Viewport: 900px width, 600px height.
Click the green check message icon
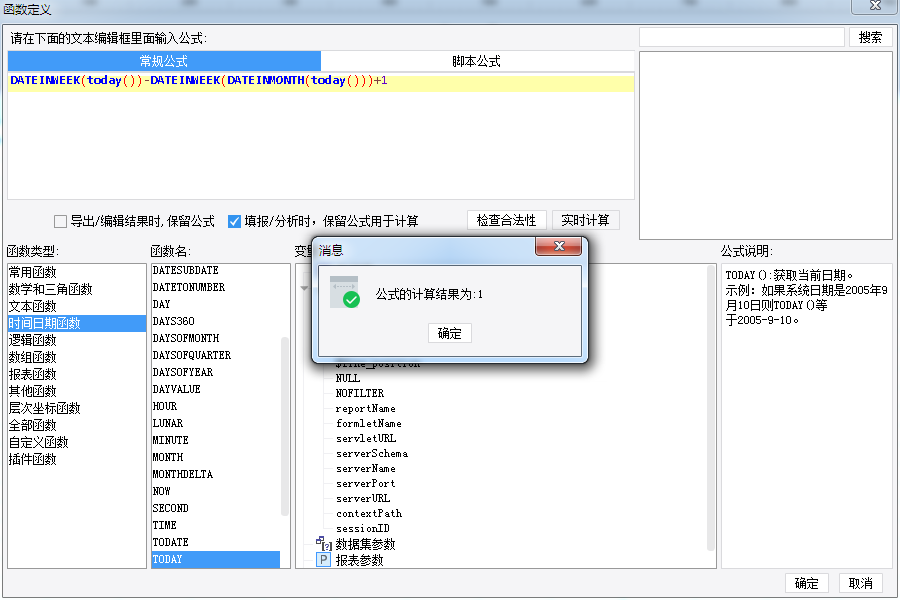pos(344,292)
